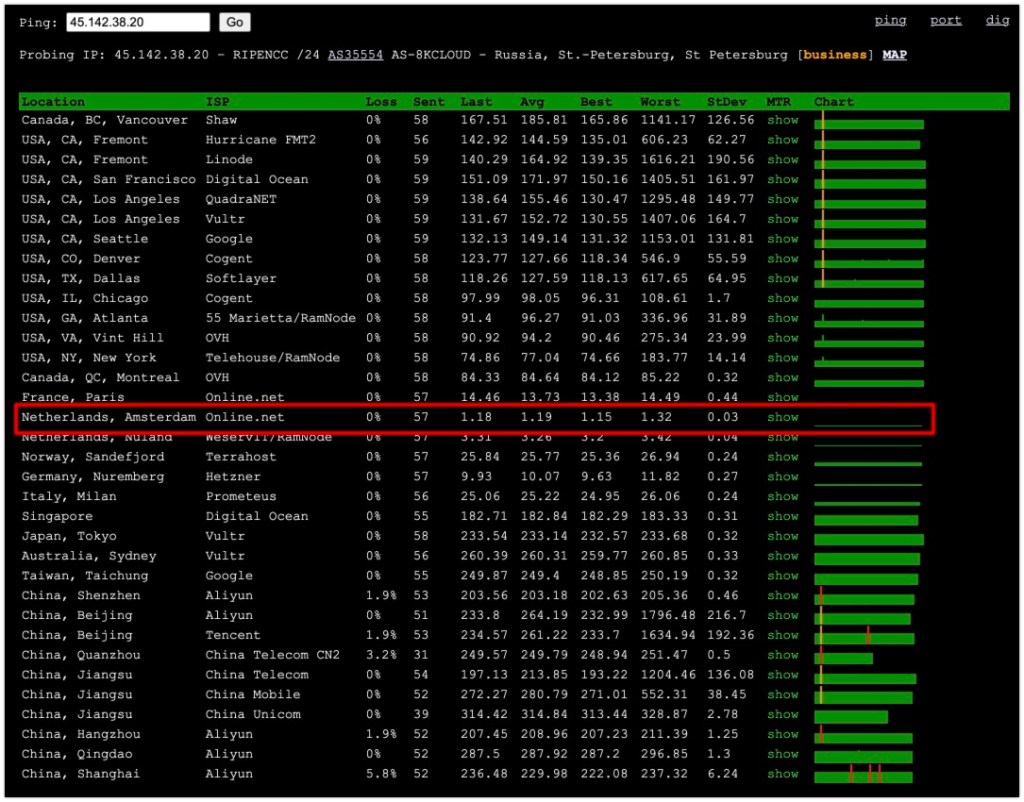Select the 5.8% loss value for Shanghai

(x=381, y=773)
